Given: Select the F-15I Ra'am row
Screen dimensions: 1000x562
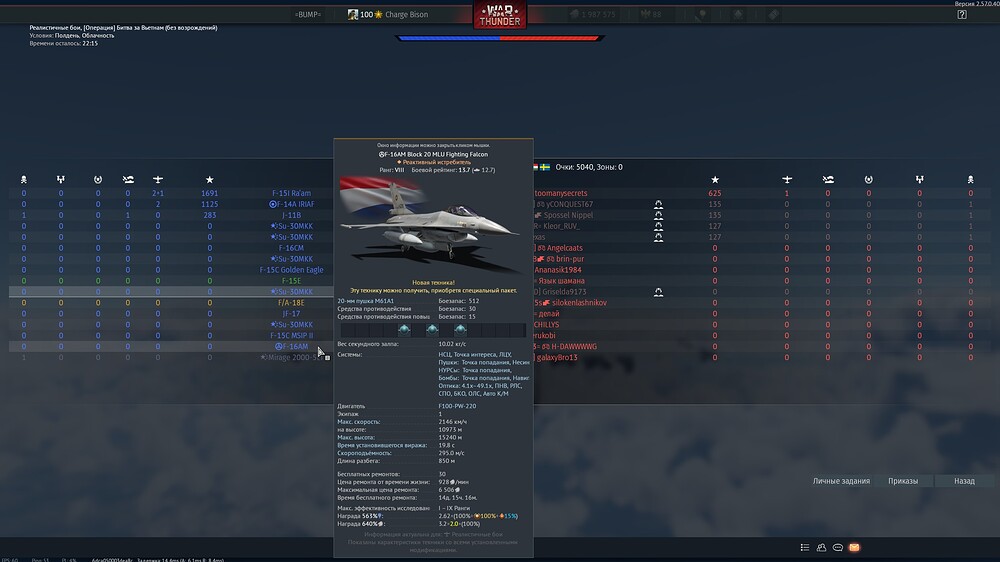Looking at the screenshot, I should 171,193.
